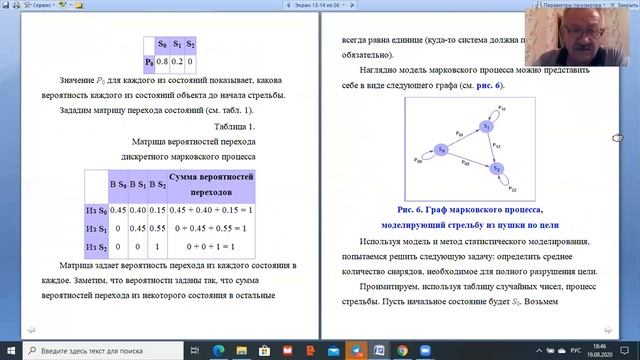Open the Параметры просмотра view options menu
Screen dimensions: 640x360
point(570,5)
